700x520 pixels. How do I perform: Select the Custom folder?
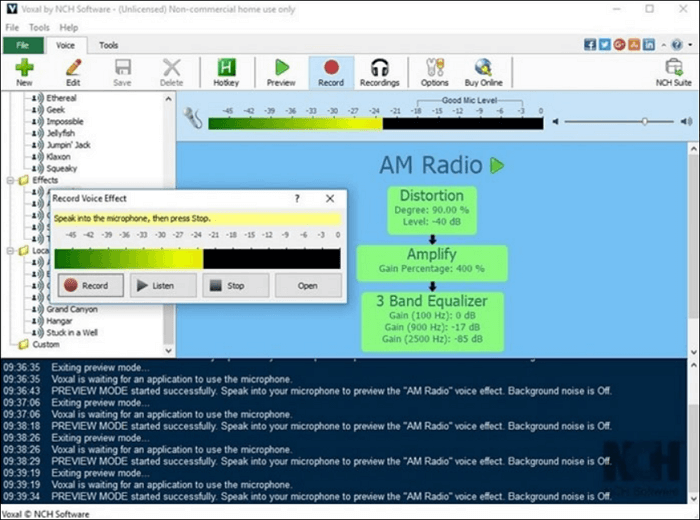46,345
